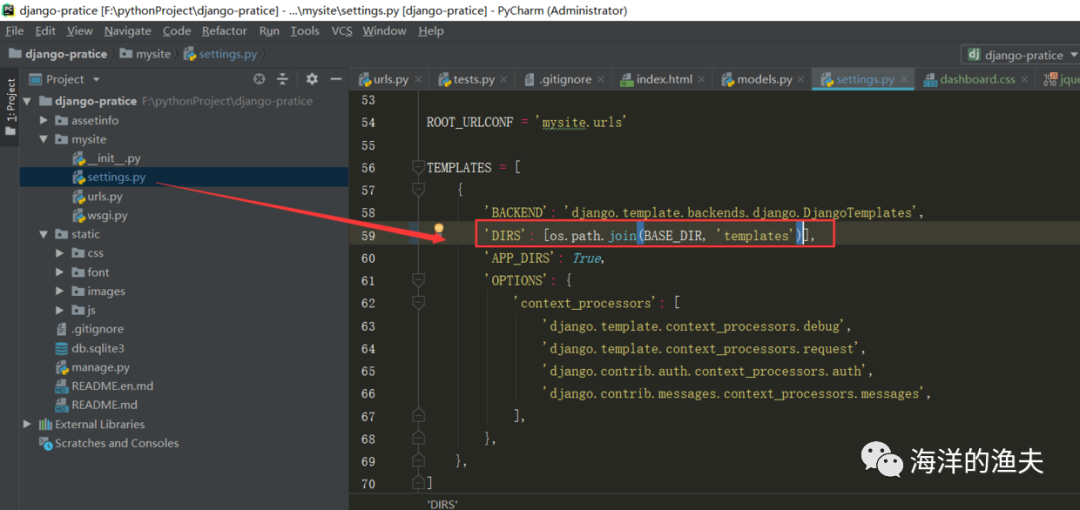Expand the font folder

[61, 272]
